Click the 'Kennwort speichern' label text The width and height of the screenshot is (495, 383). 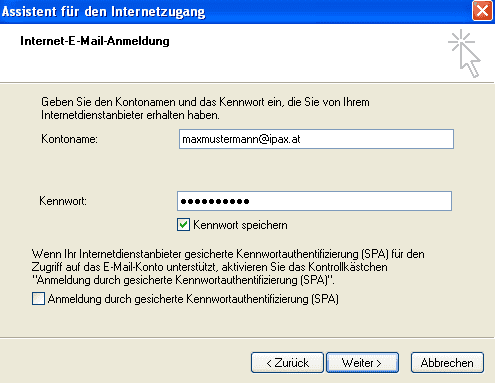click(x=240, y=225)
